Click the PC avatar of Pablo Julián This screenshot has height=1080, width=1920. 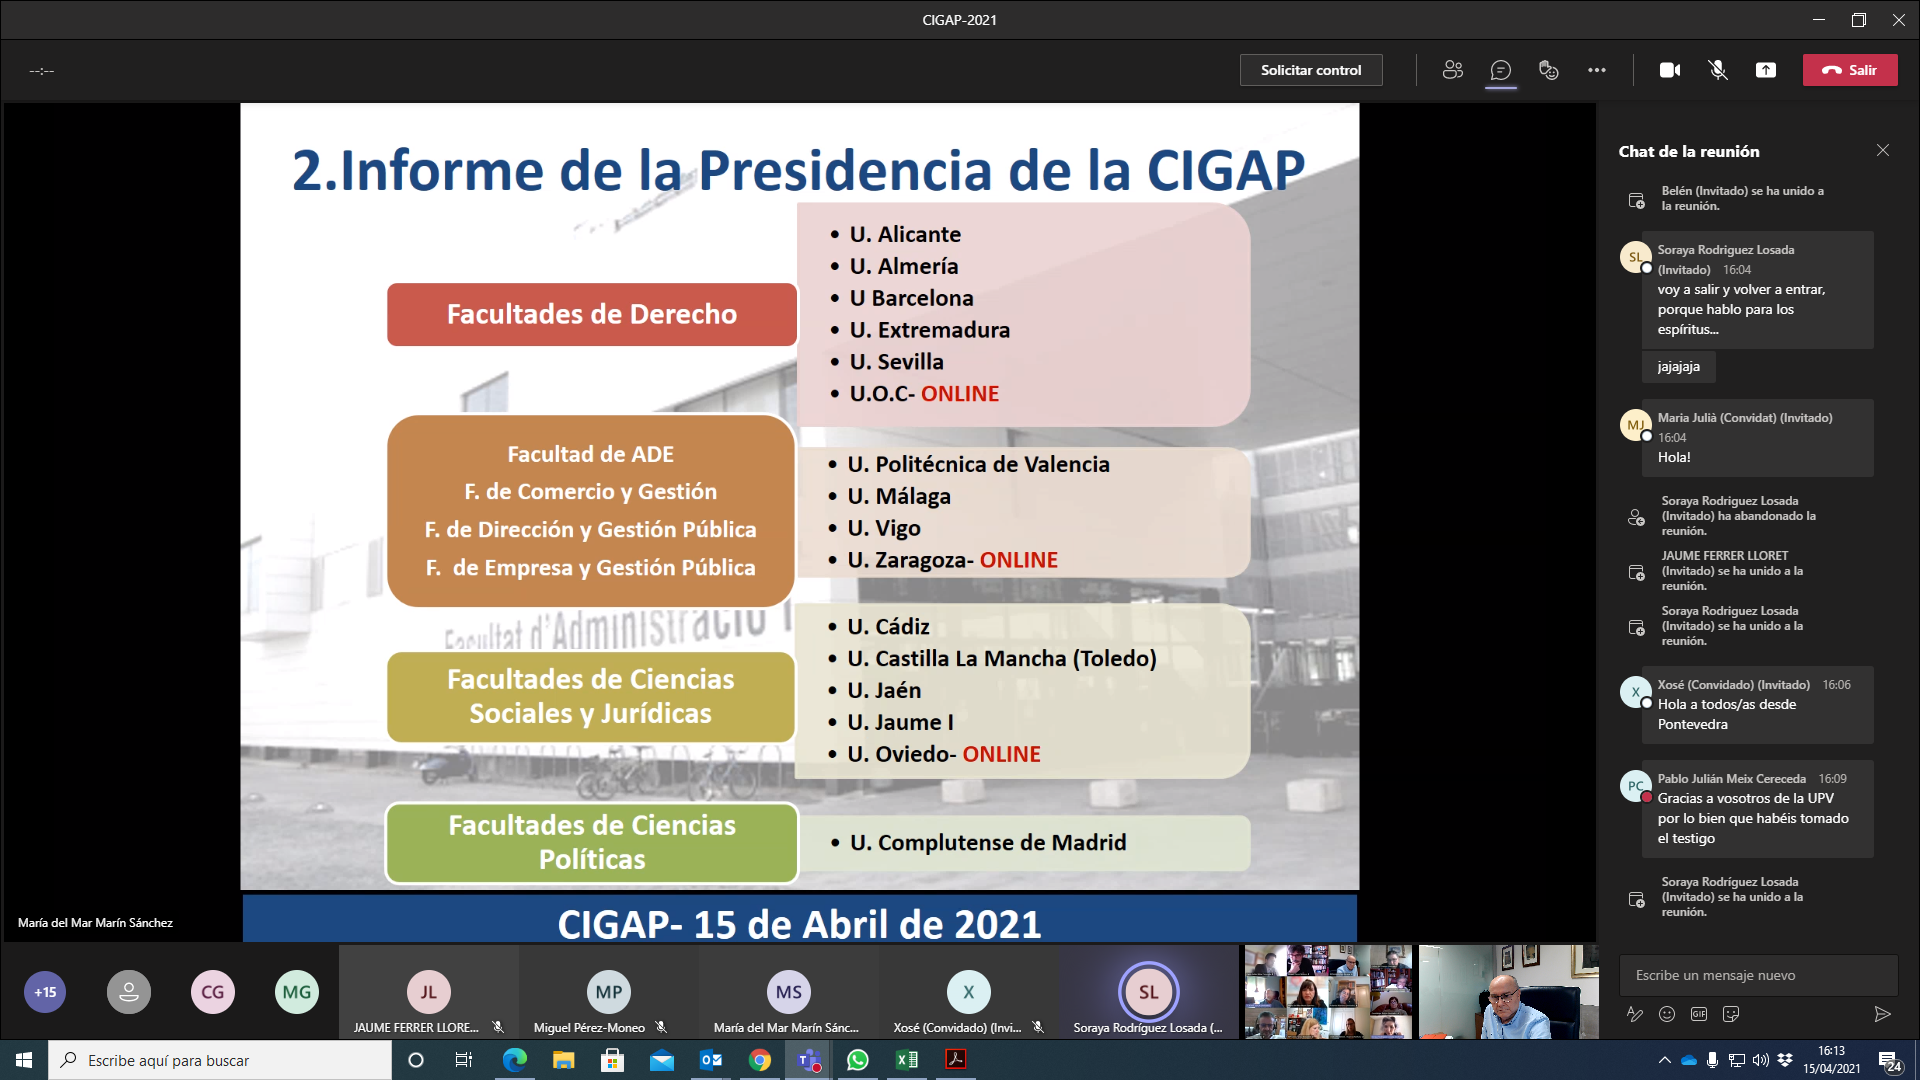click(1635, 786)
